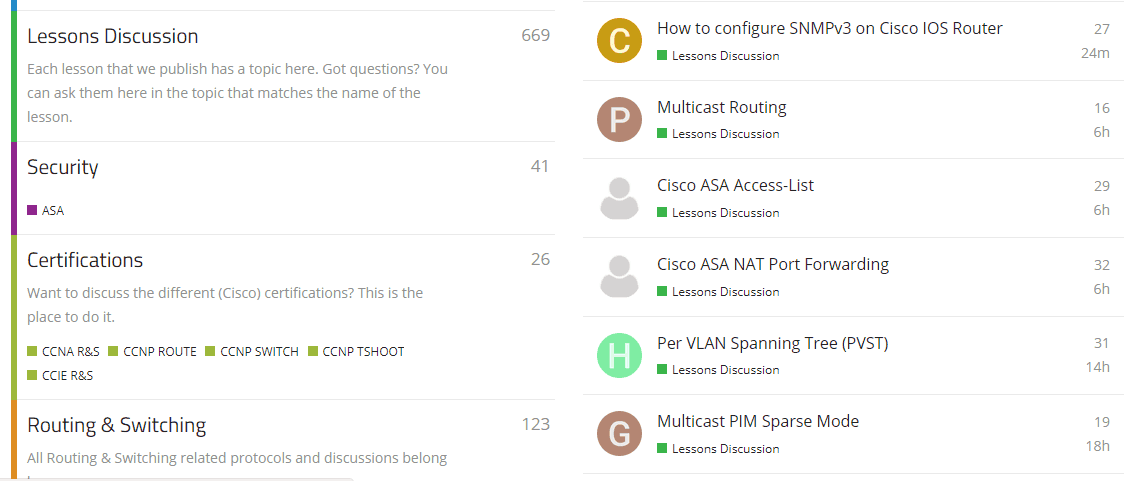
Task: Click the Lessons Discussion tag under Multicast PIM Sparse Mode
Action: (x=725, y=449)
